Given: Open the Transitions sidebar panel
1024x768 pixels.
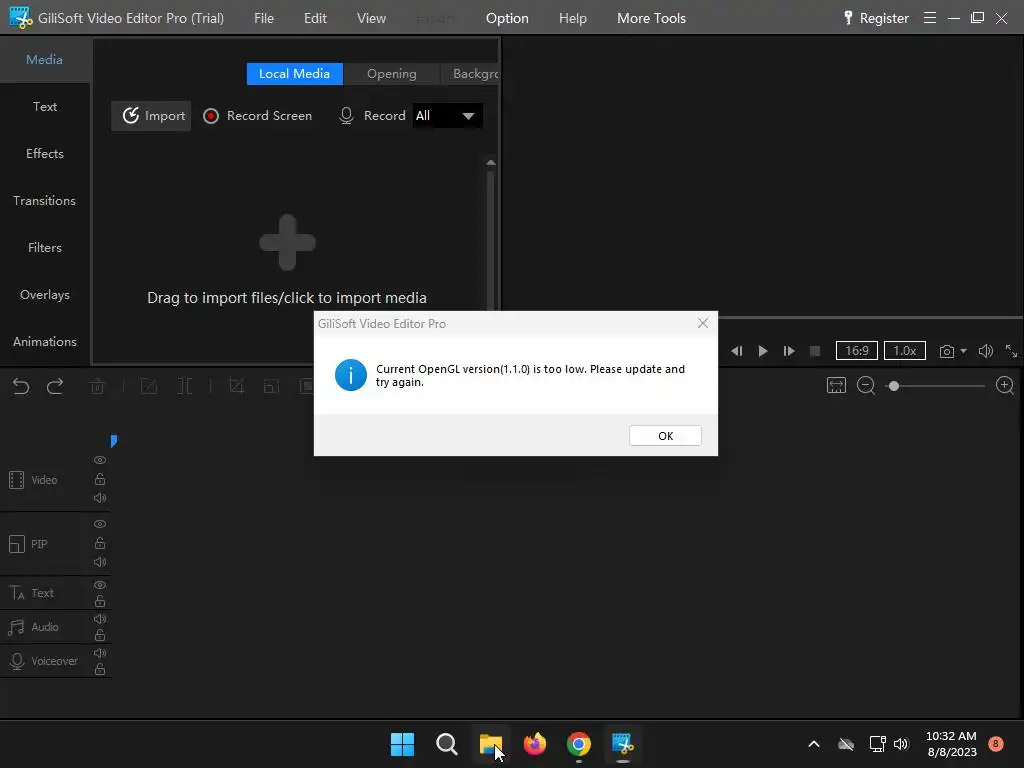Looking at the screenshot, I should pyautogui.click(x=44, y=200).
